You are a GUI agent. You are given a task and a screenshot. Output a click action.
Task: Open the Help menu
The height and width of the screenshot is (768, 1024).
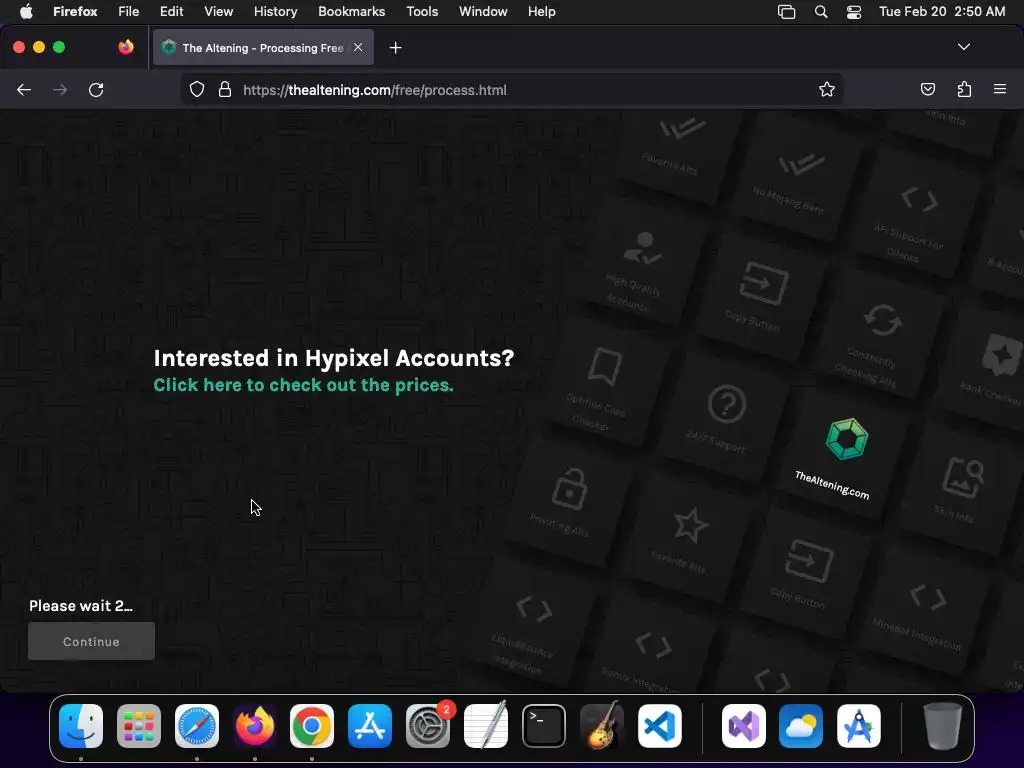tap(541, 11)
